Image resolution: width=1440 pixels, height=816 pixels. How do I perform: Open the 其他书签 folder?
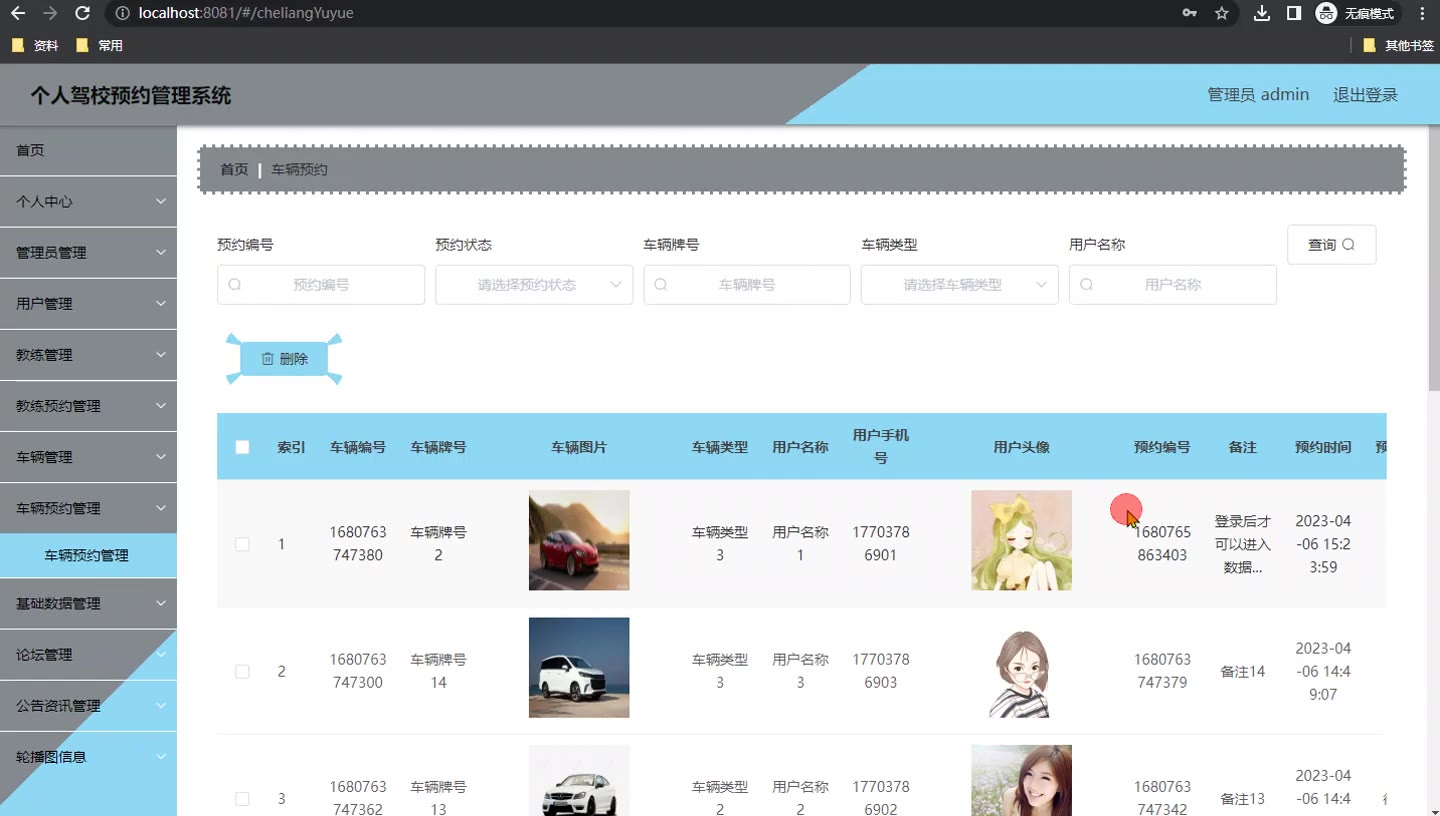[x=1398, y=45]
